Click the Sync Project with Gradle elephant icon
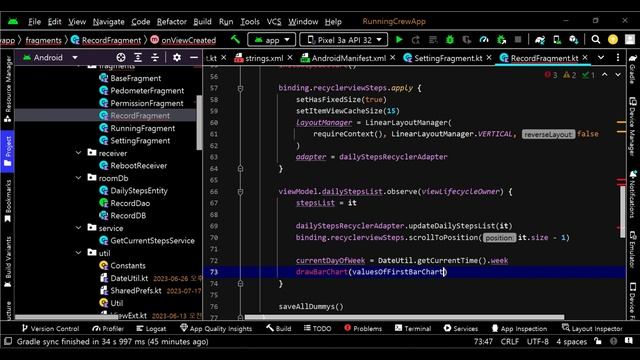 (x=540, y=40)
